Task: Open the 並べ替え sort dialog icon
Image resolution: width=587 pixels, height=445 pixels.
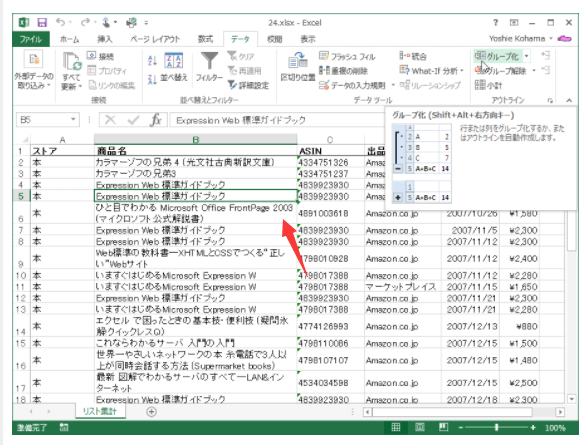Action: tap(174, 60)
